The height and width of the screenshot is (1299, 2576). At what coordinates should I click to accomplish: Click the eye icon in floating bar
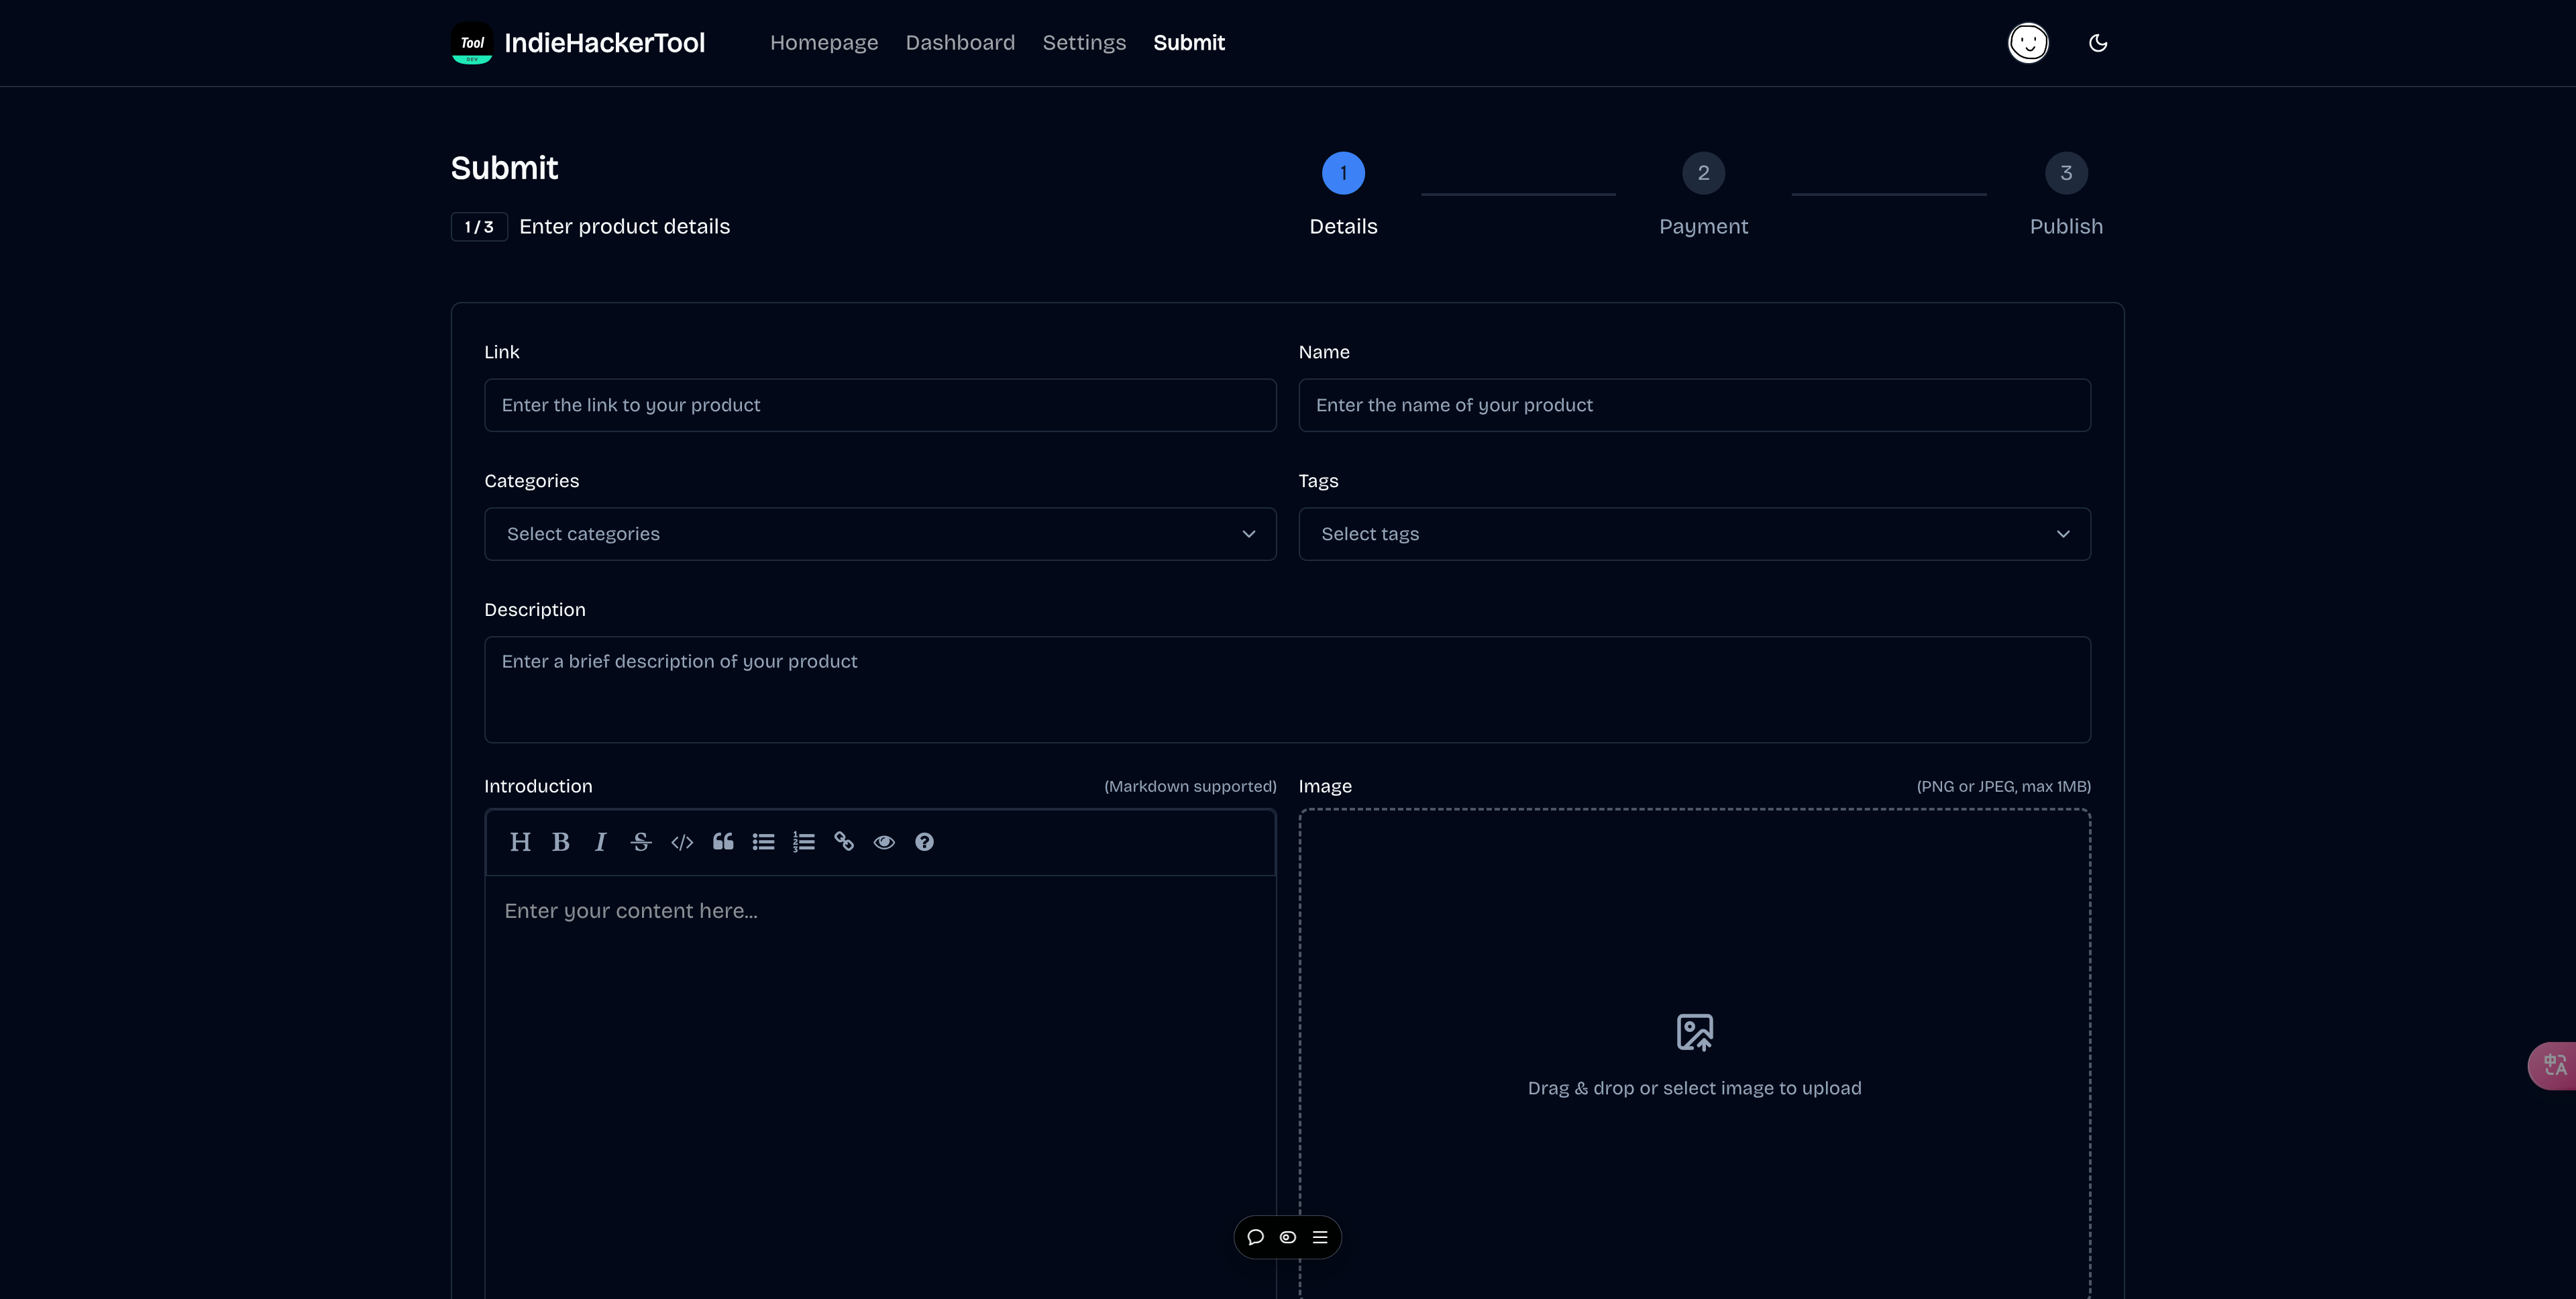pyautogui.click(x=1288, y=1237)
